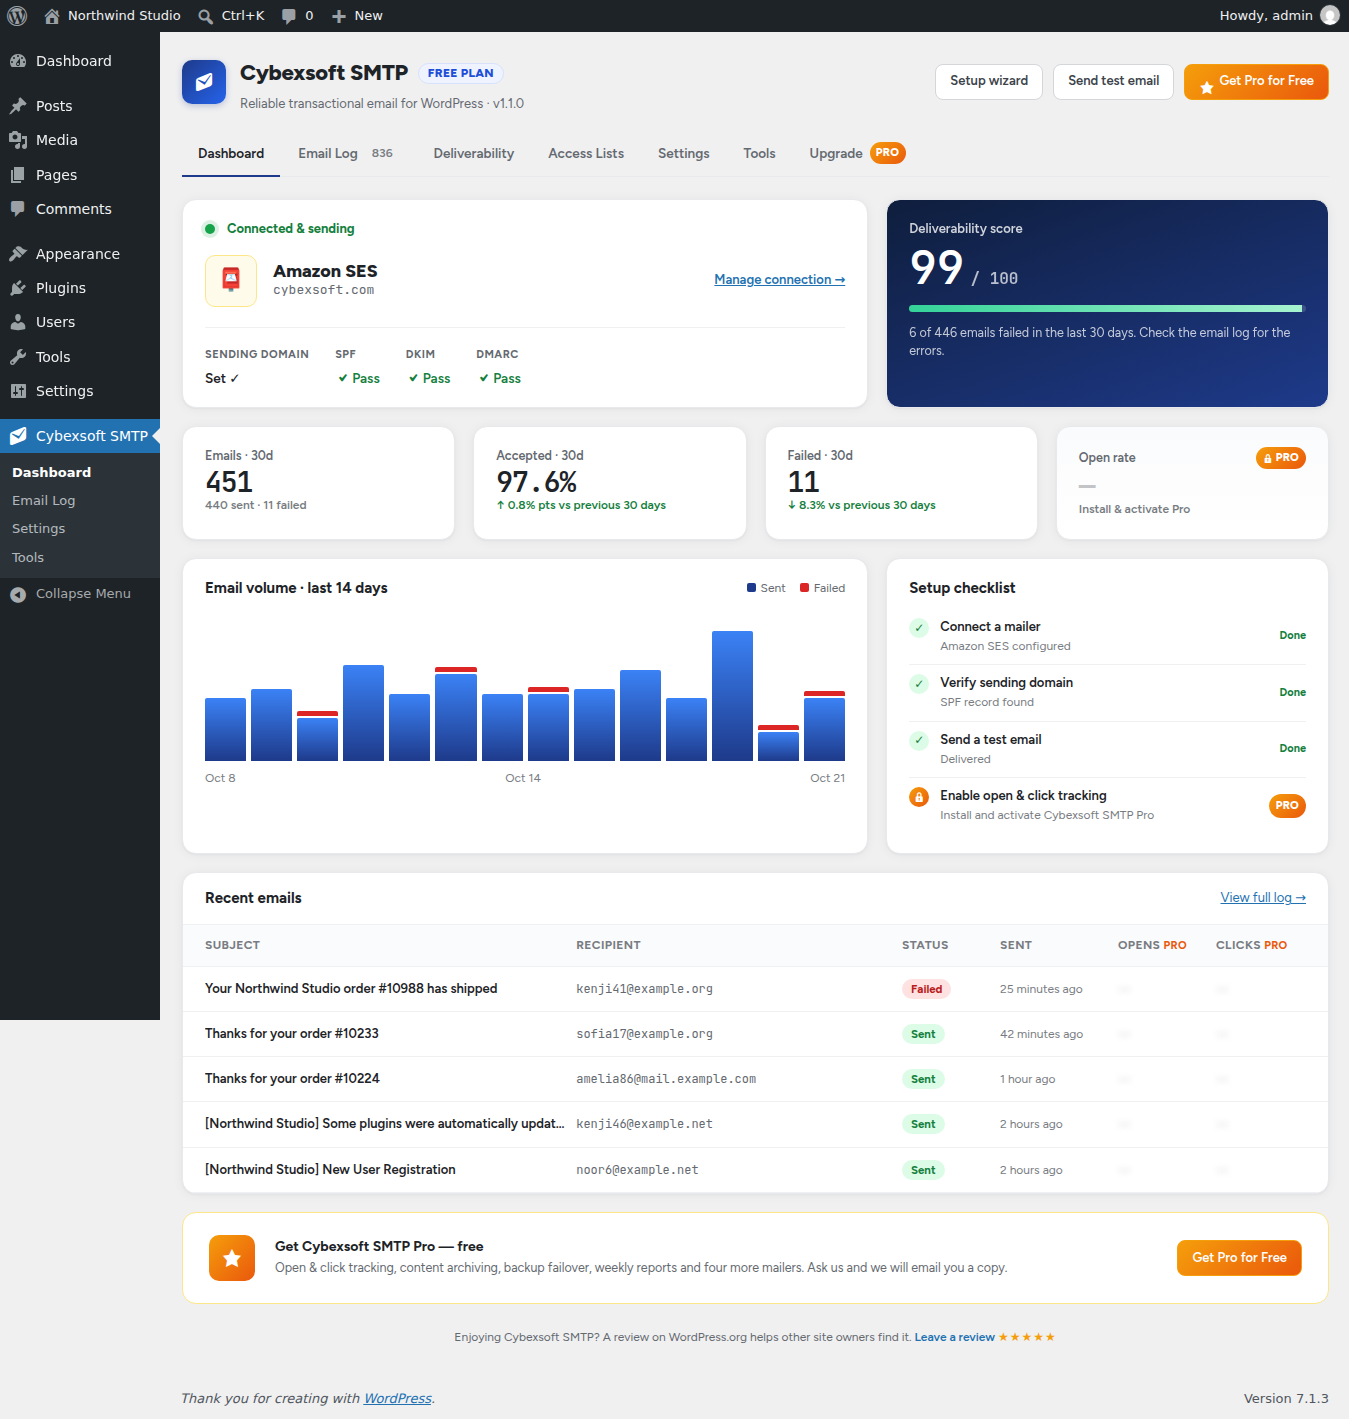This screenshot has width=1349, height=1419.
Task: Click the deliverability score progress bar
Action: tap(1107, 308)
